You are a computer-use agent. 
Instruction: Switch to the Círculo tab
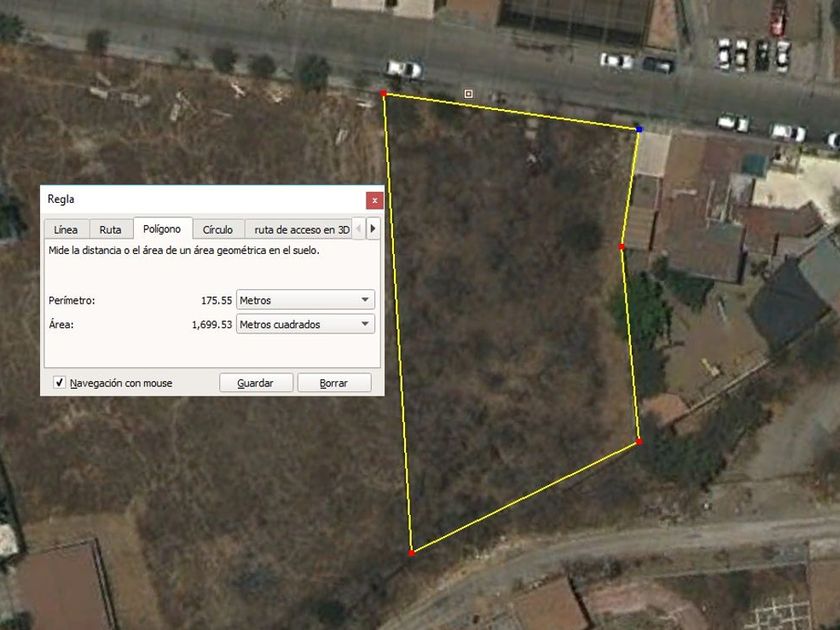click(218, 229)
